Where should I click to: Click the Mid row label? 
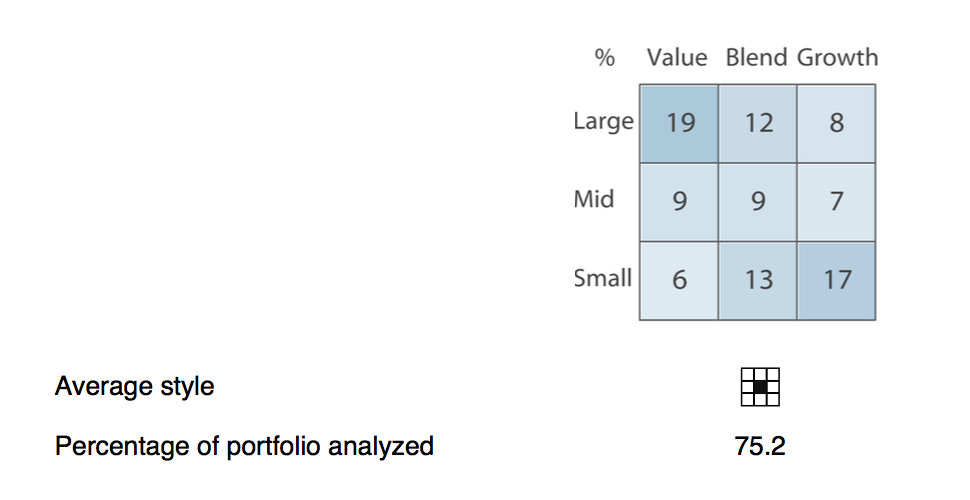coord(594,199)
